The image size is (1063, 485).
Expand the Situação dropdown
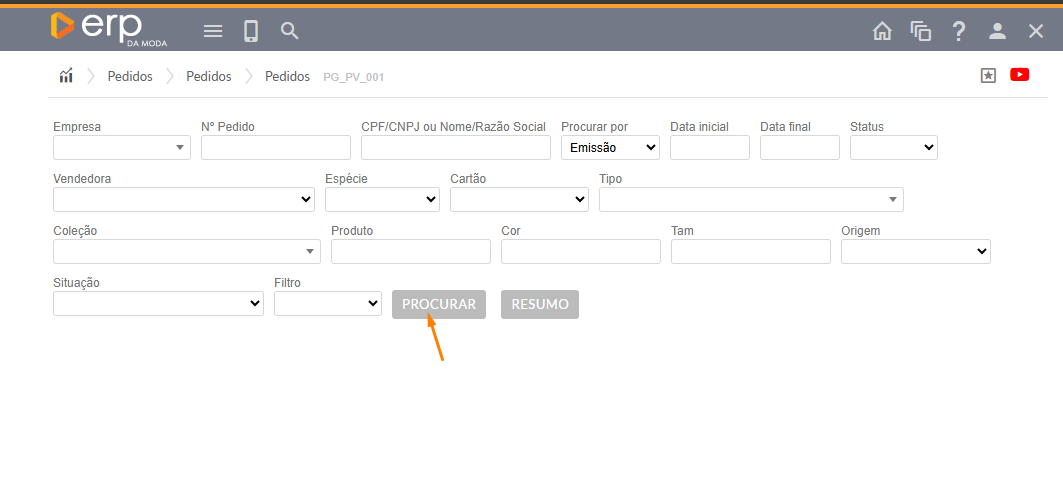coord(158,304)
